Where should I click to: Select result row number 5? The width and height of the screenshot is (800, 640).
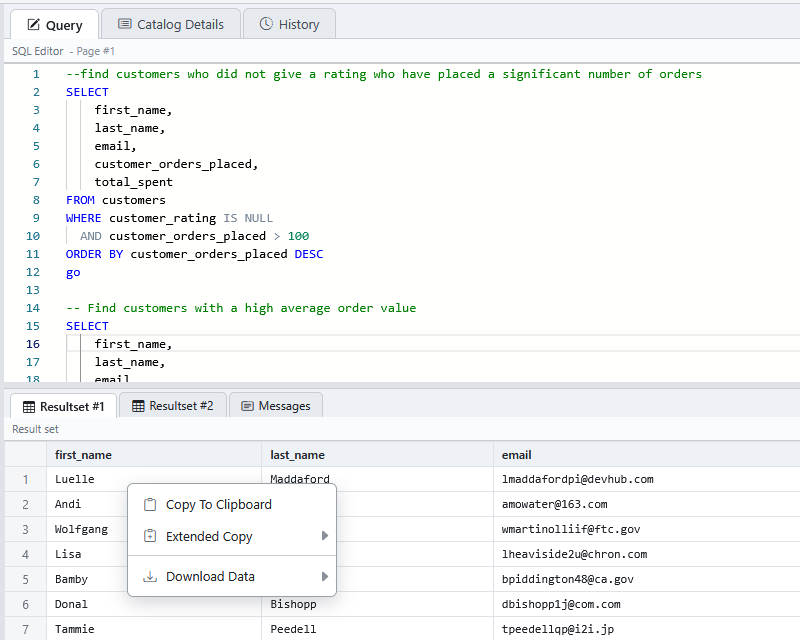click(26, 580)
